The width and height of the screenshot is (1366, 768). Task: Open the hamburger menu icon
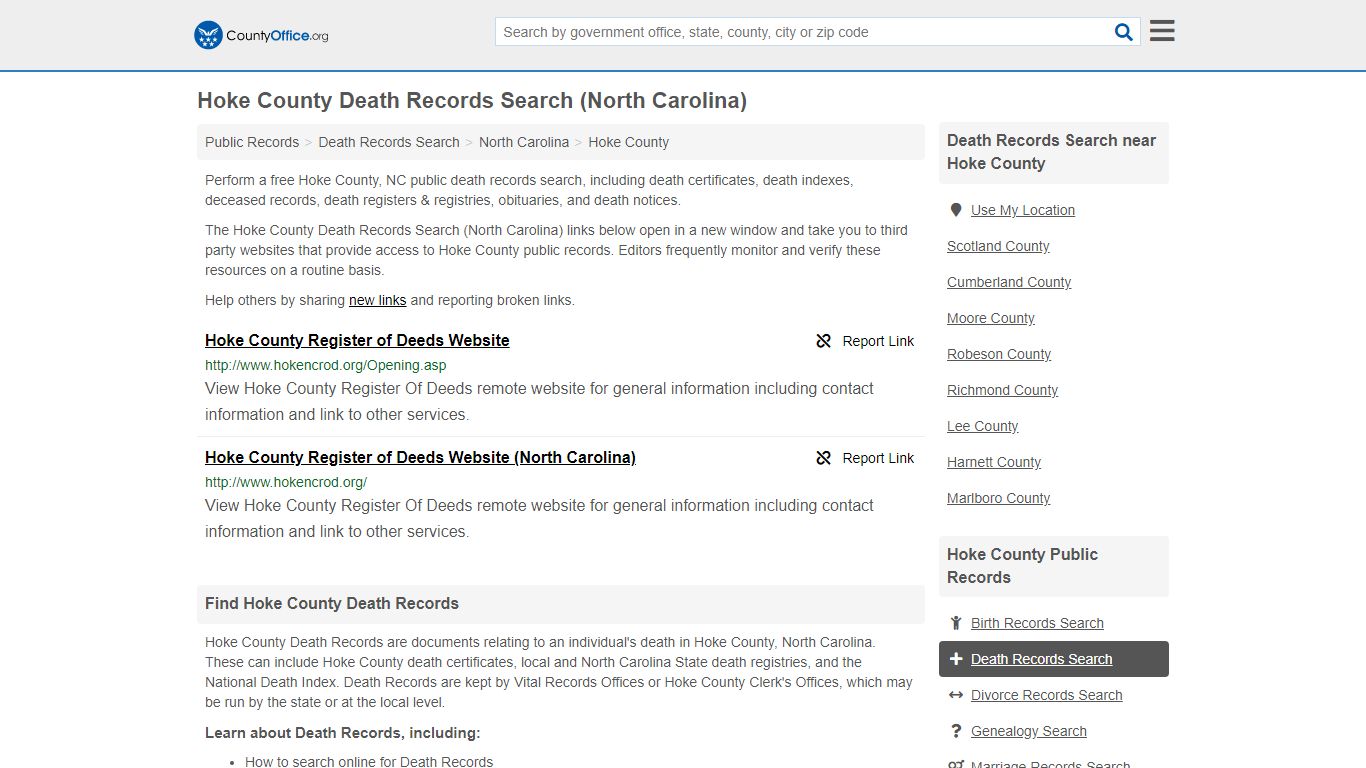[x=1162, y=31]
